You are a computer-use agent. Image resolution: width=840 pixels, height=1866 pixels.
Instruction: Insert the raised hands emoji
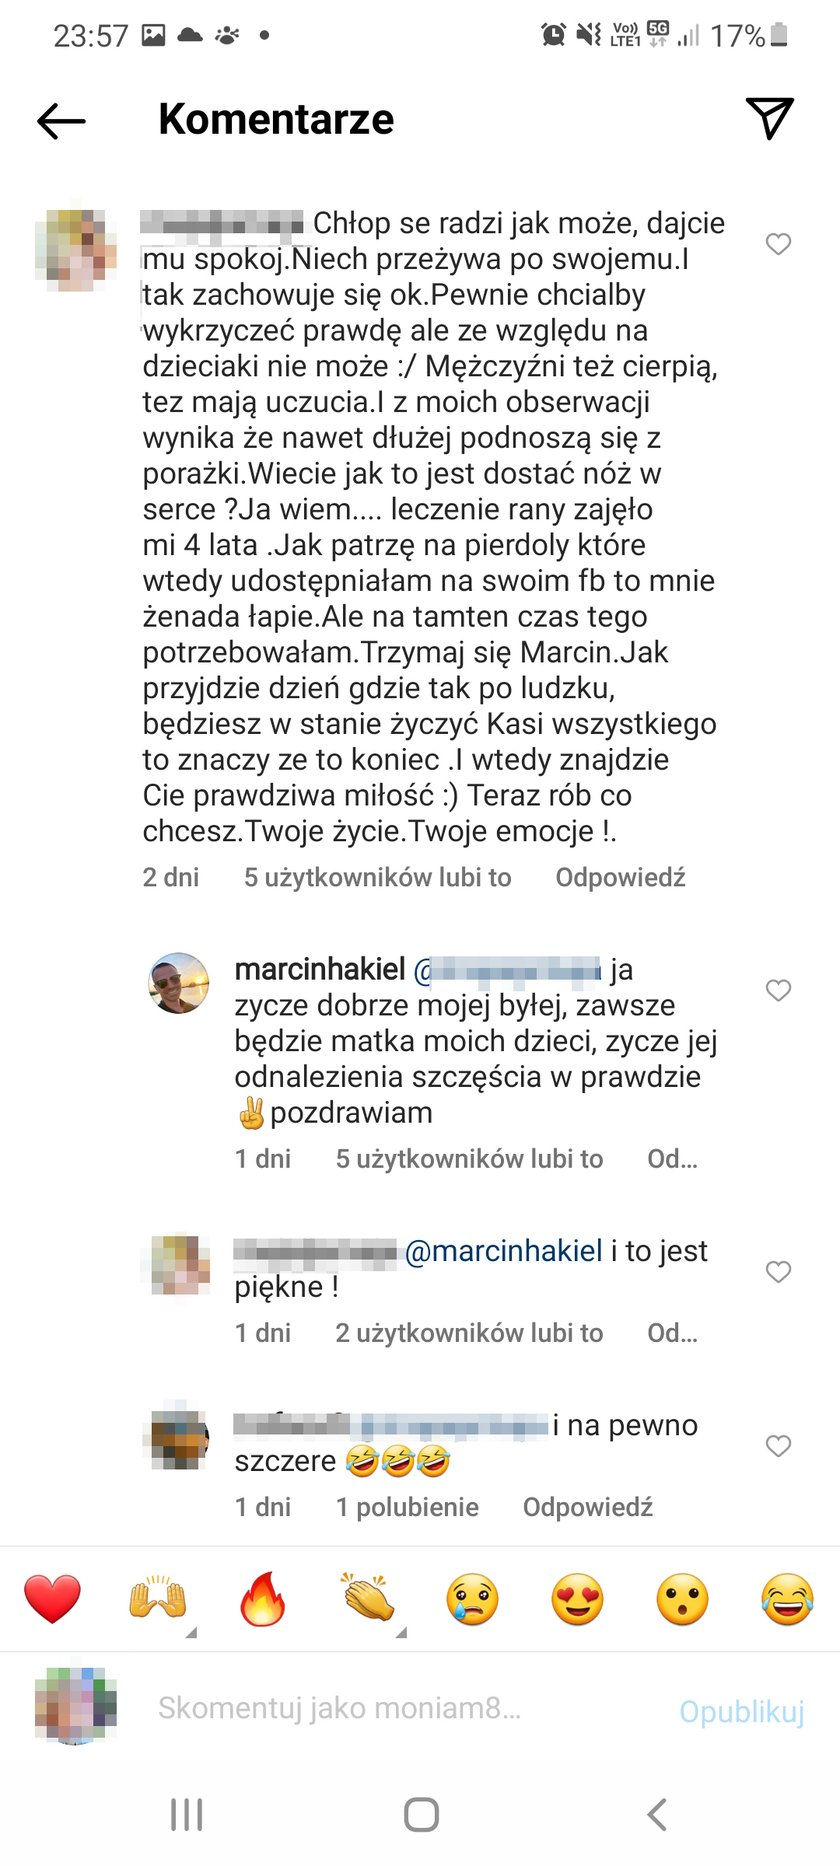(158, 1598)
